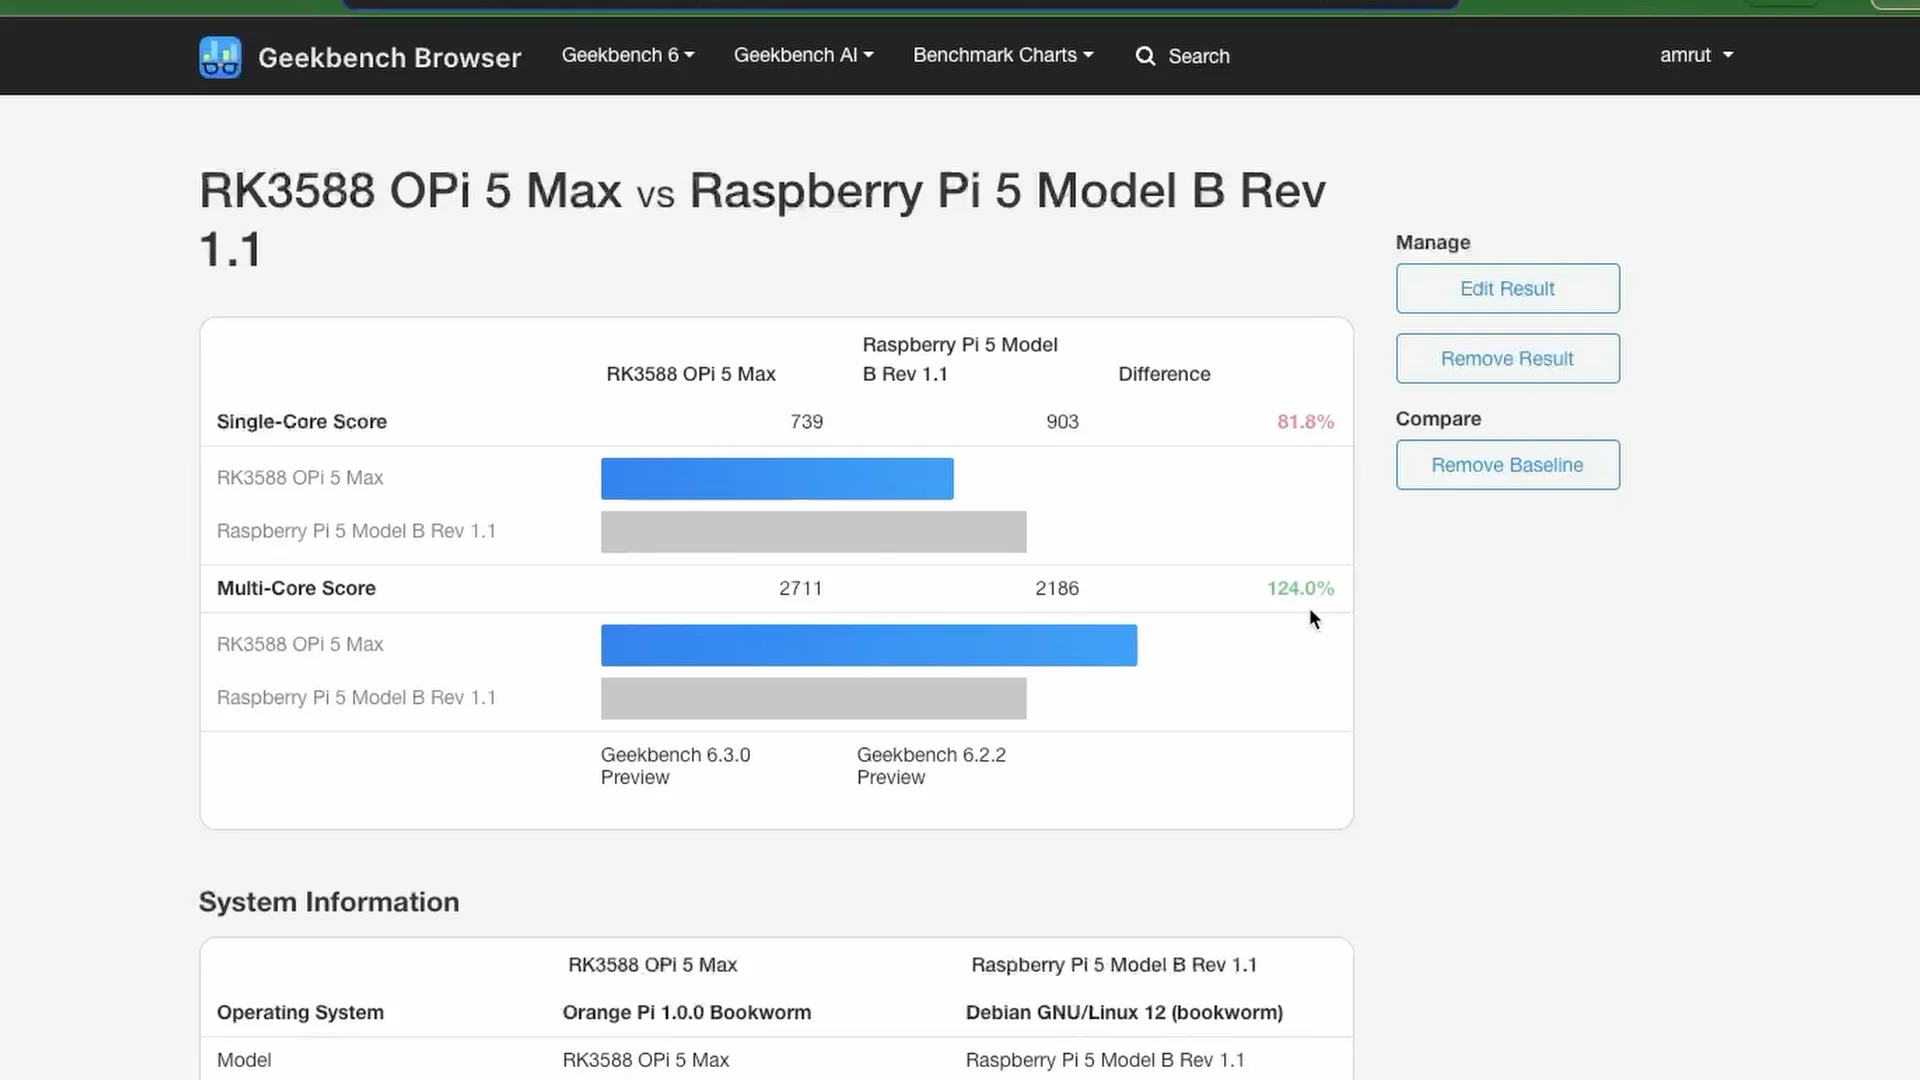The height and width of the screenshot is (1080, 1920).
Task: Click the Remove Result button
Action: click(x=1507, y=358)
